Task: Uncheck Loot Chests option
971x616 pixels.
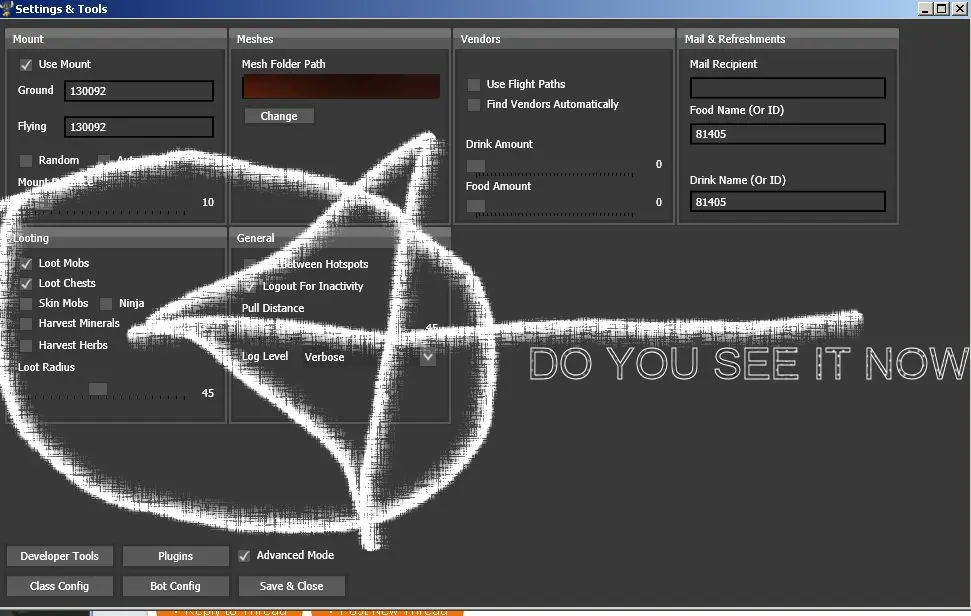Action: tap(26, 284)
